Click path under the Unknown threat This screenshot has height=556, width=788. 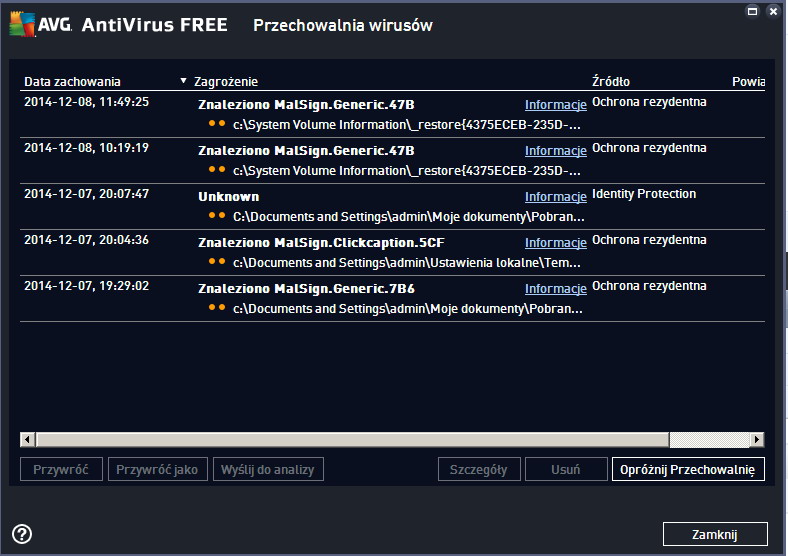click(409, 217)
